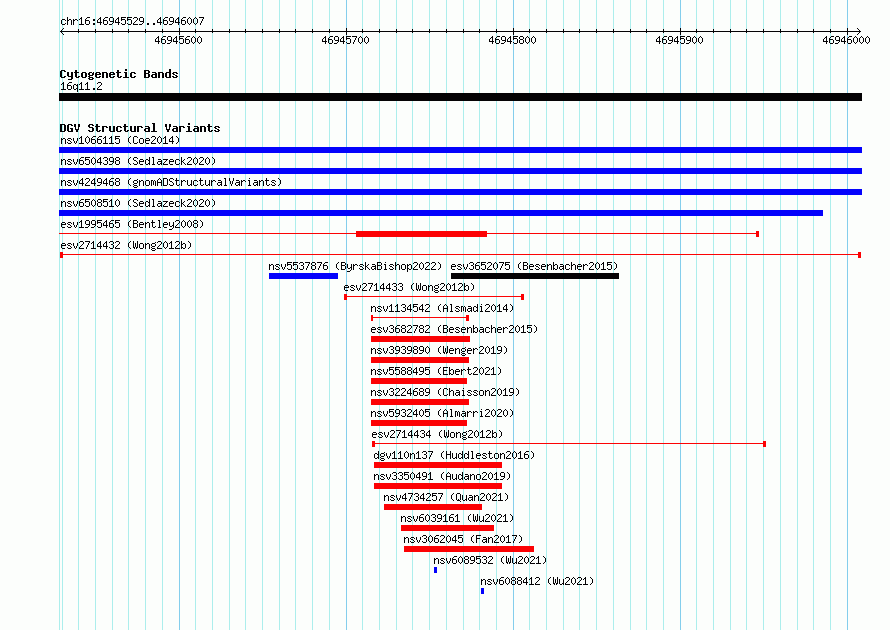Select the red bar of nsv6039161 (Wu2021)
The image size is (890, 630).
tap(447, 528)
